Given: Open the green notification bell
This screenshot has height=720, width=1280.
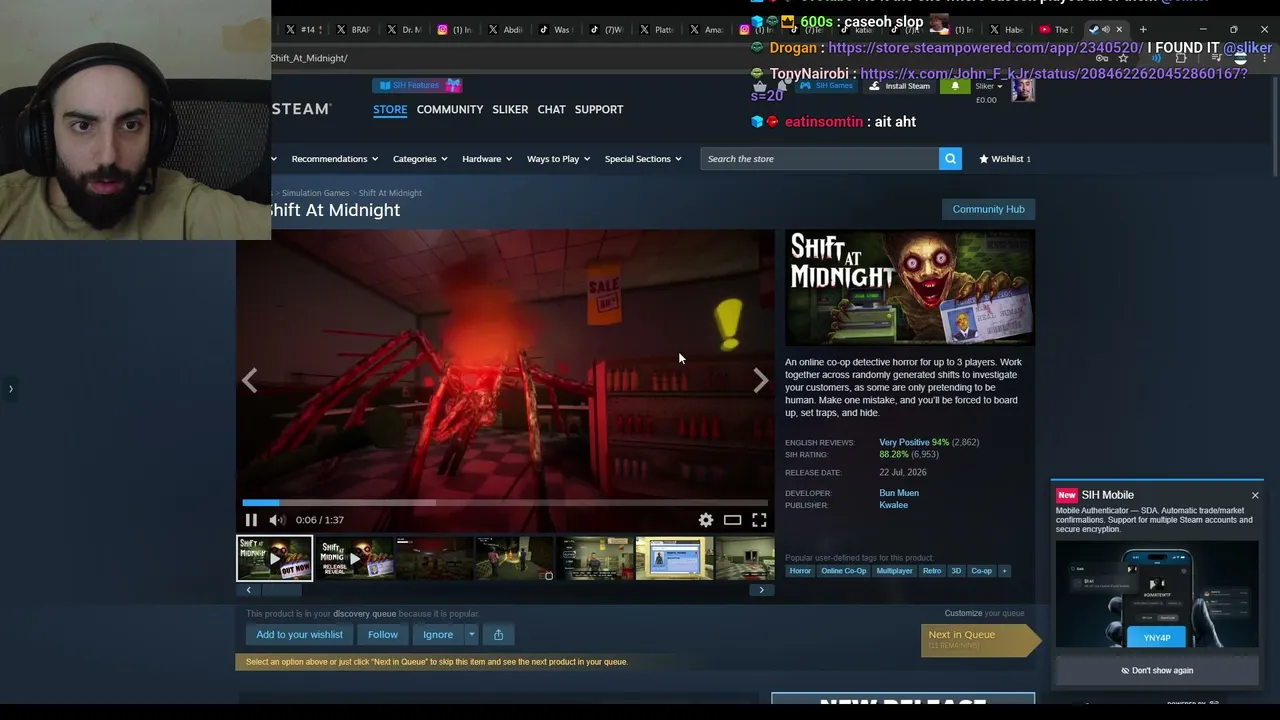Looking at the screenshot, I should [955, 86].
